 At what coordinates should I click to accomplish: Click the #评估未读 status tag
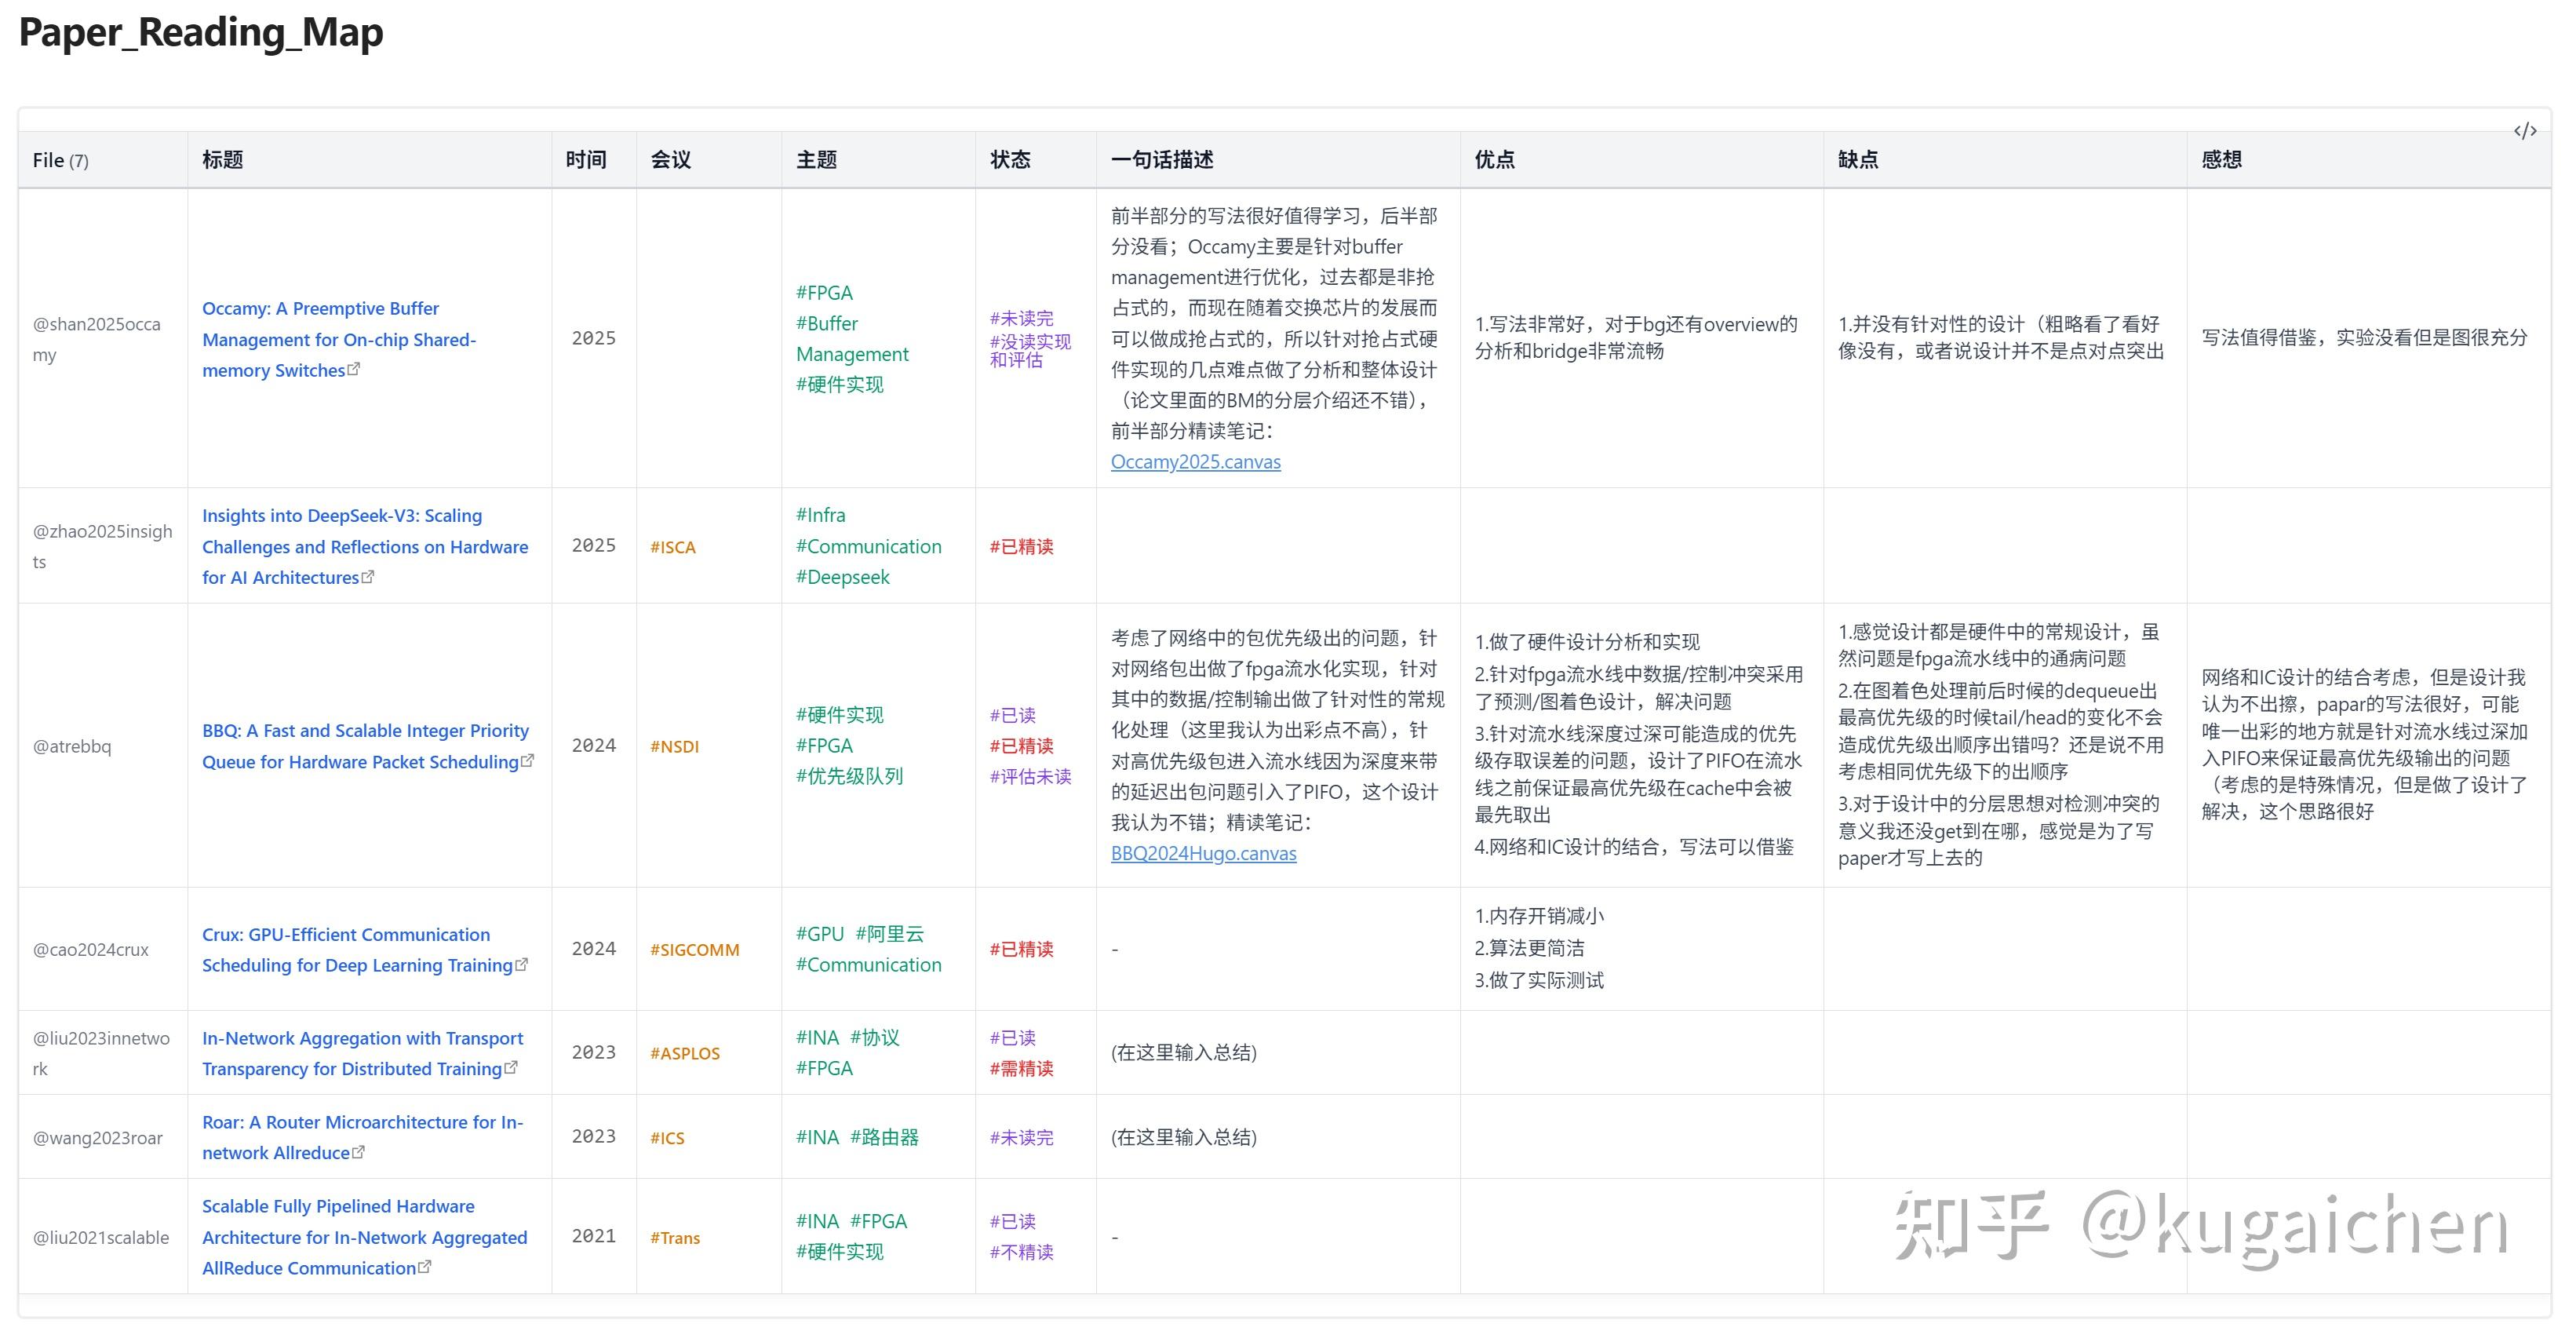pyautogui.click(x=1030, y=777)
